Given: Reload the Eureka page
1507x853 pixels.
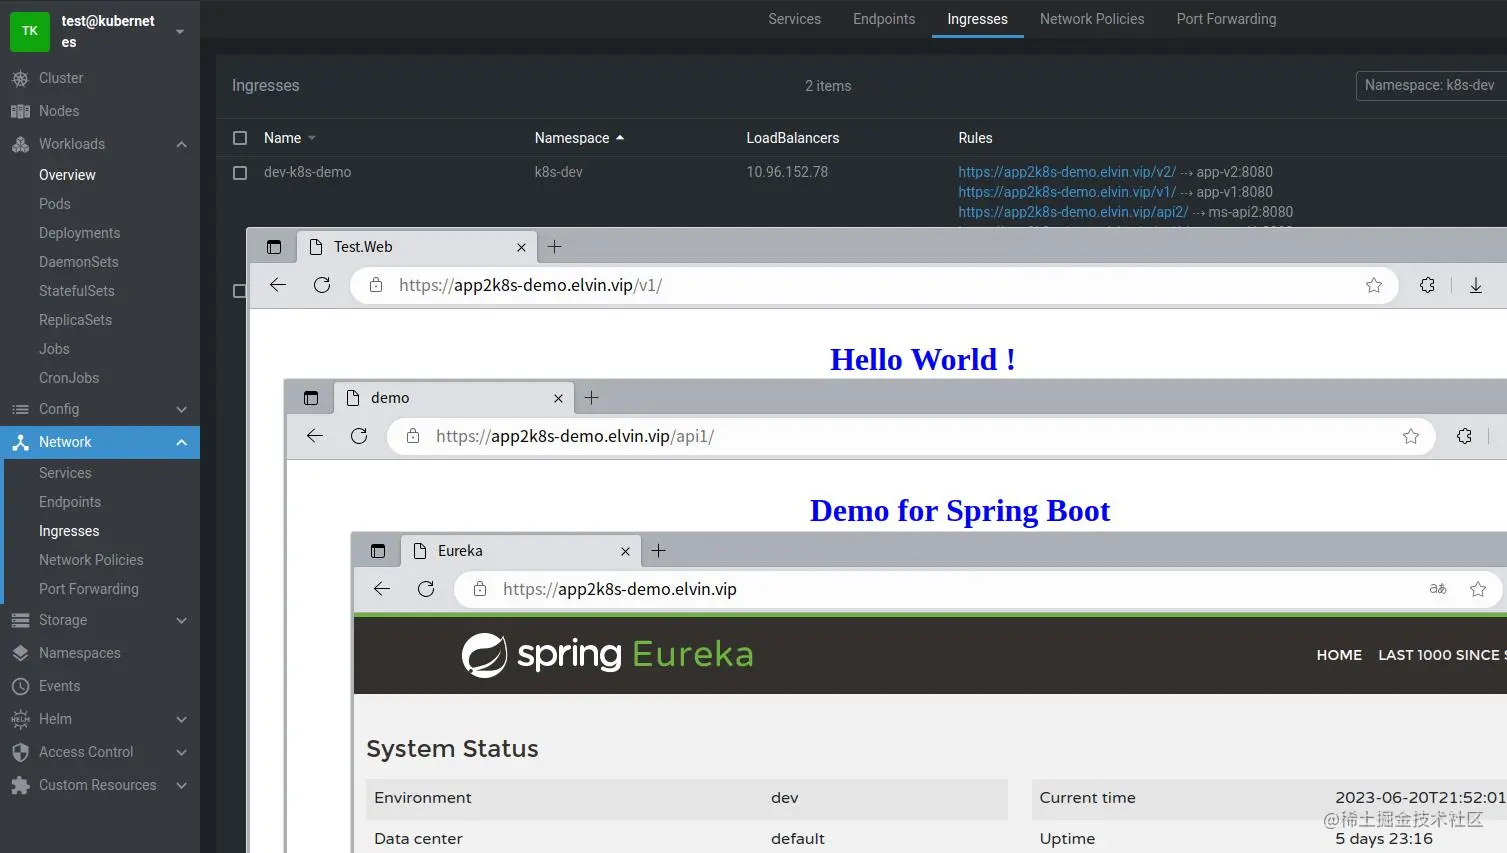Looking at the screenshot, I should [x=426, y=589].
